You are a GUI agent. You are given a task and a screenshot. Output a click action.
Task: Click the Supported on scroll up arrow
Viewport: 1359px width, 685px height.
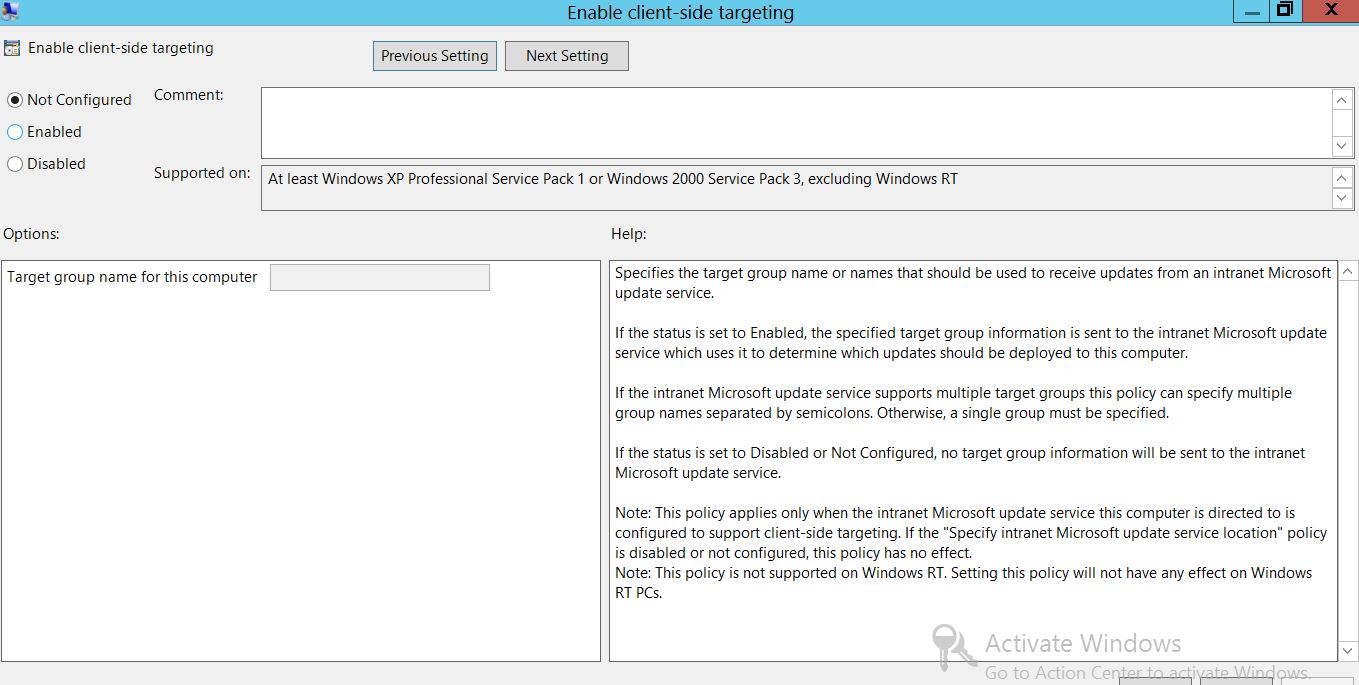1343,178
